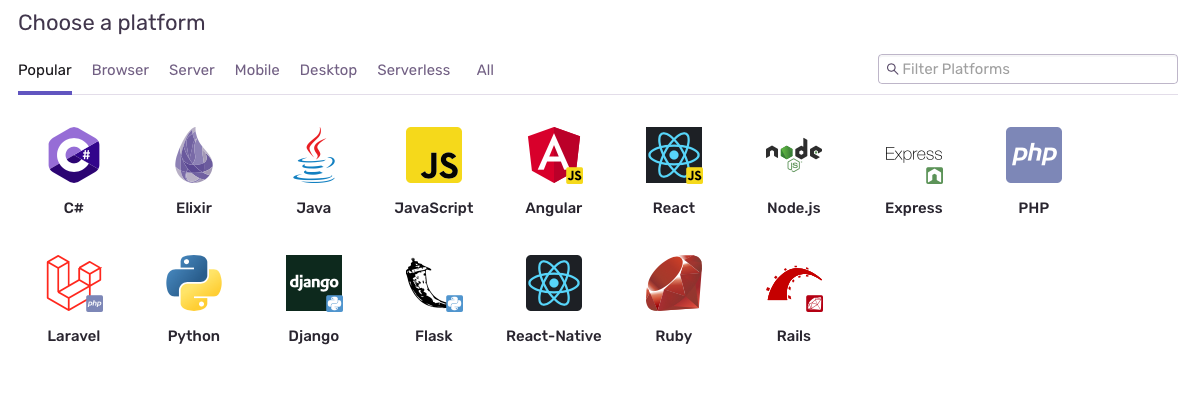1195x400 pixels.
Task: Select the JavaScript platform icon
Action: coord(434,155)
